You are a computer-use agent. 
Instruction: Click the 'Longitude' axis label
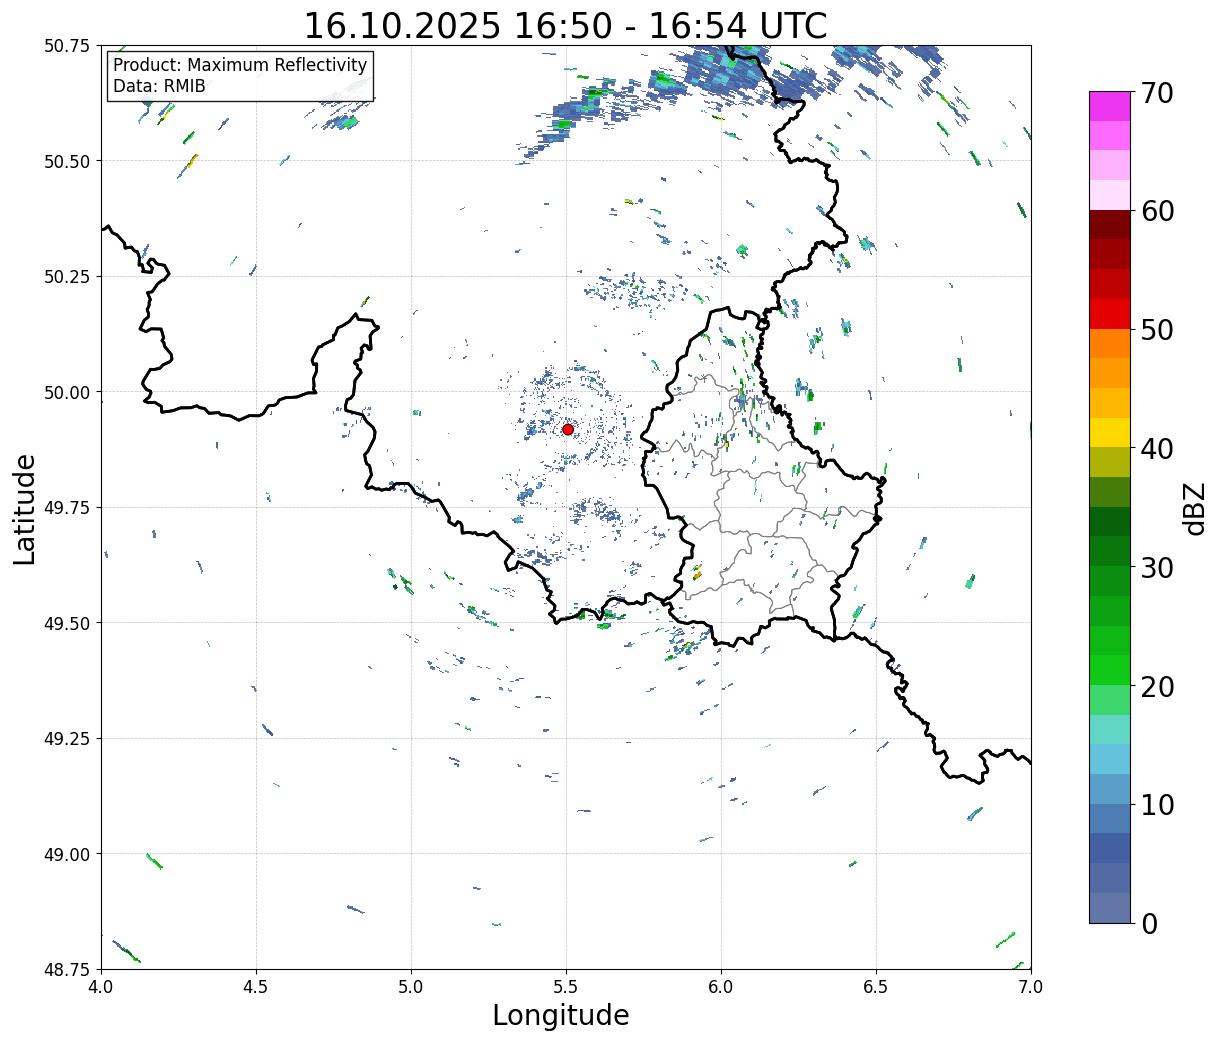tap(561, 1015)
